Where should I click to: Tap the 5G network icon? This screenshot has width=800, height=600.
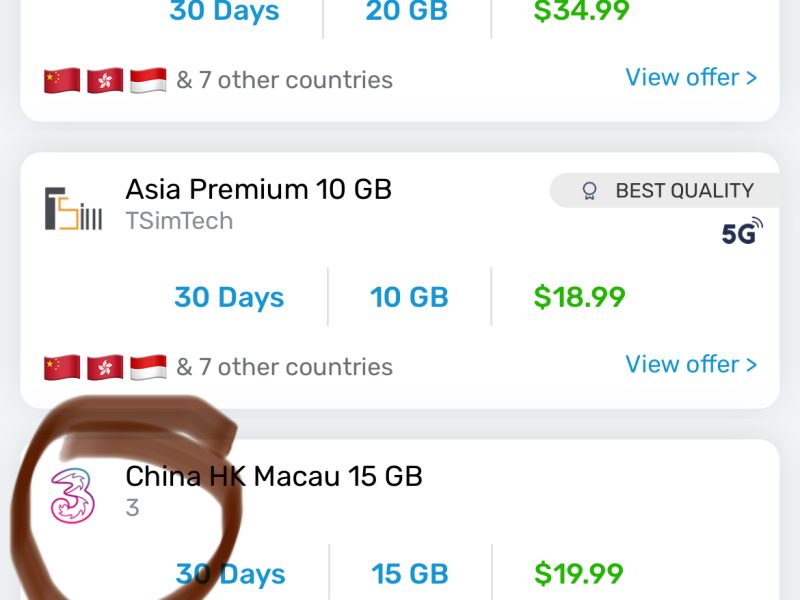(742, 232)
